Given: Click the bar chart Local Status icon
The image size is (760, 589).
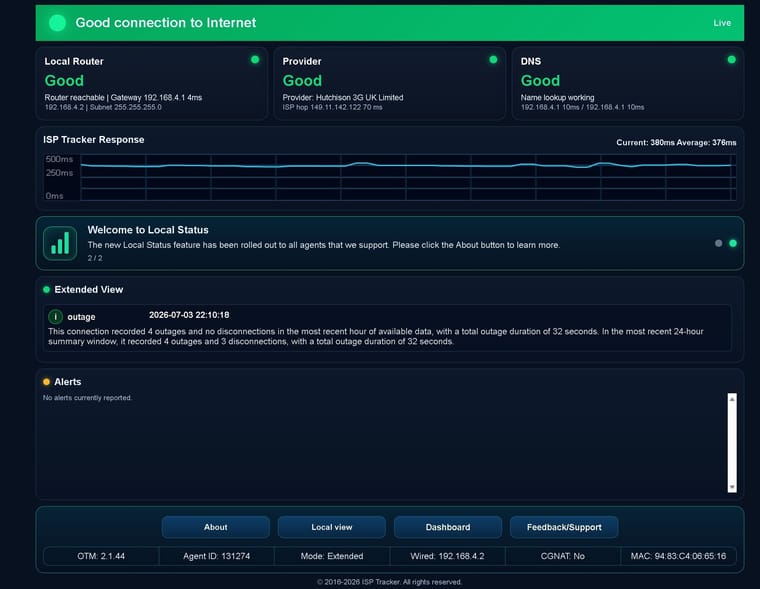Looking at the screenshot, I should click(60, 243).
